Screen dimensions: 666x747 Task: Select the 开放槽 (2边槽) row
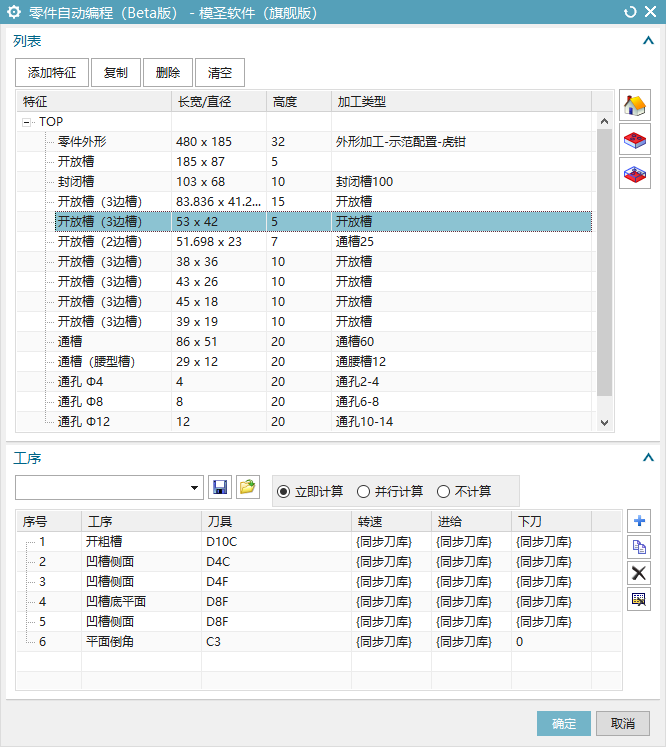coord(306,242)
